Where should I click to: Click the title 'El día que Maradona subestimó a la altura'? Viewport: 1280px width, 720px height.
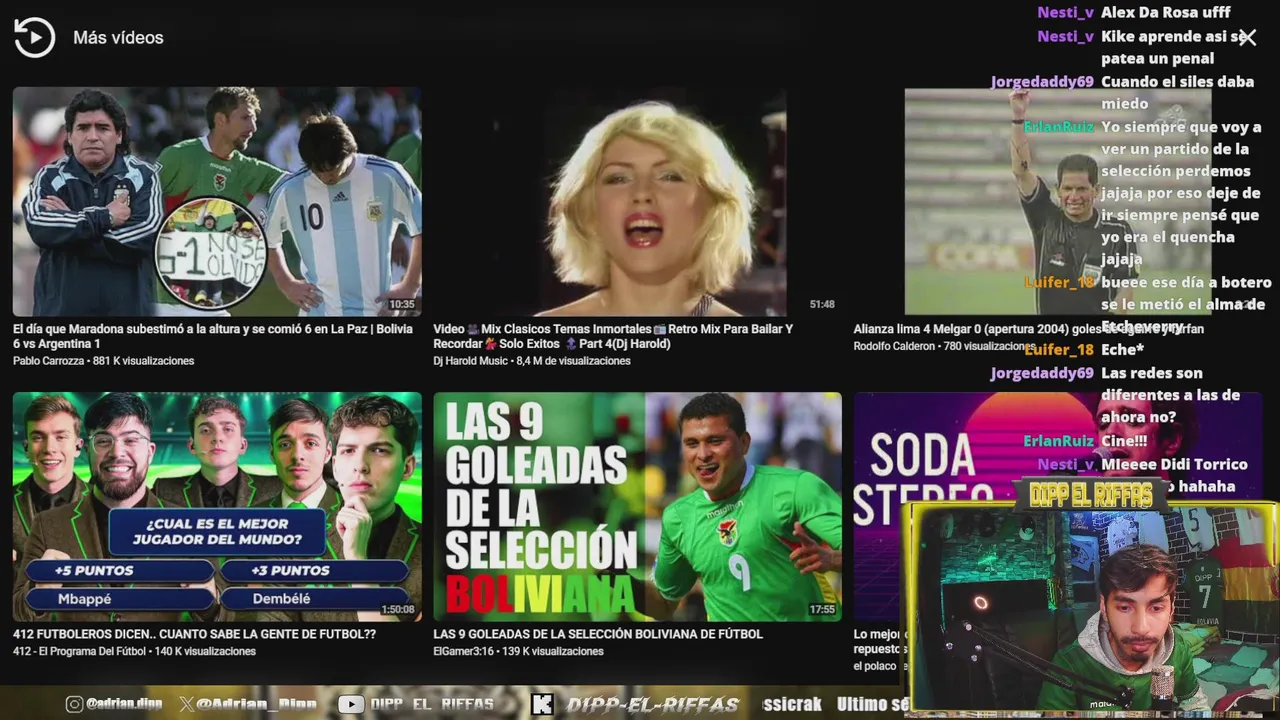212,336
